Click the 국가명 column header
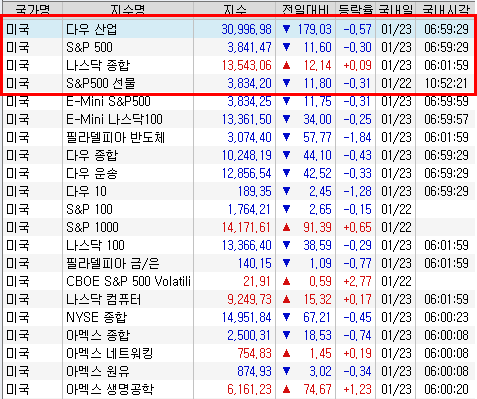Image resolution: width=477 pixels, height=399 pixels. pos(33,9)
